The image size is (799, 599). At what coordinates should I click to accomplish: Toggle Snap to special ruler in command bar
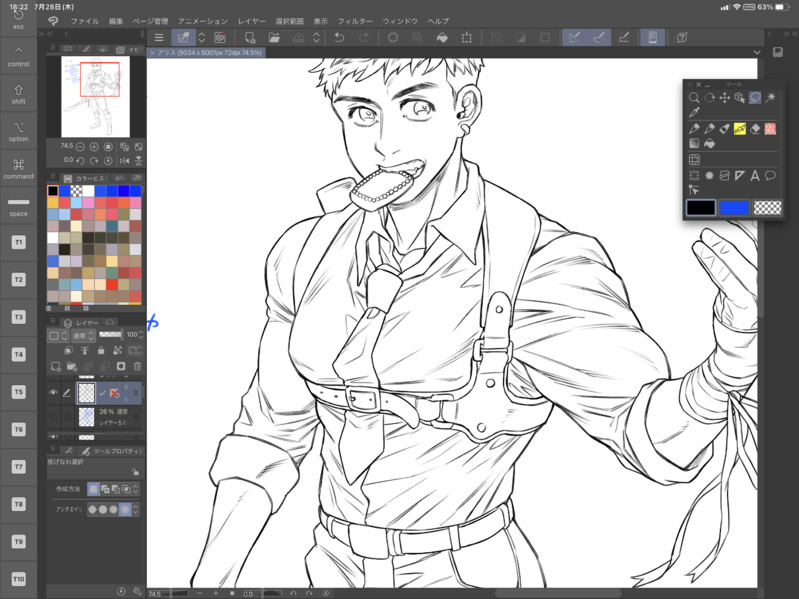pos(599,37)
